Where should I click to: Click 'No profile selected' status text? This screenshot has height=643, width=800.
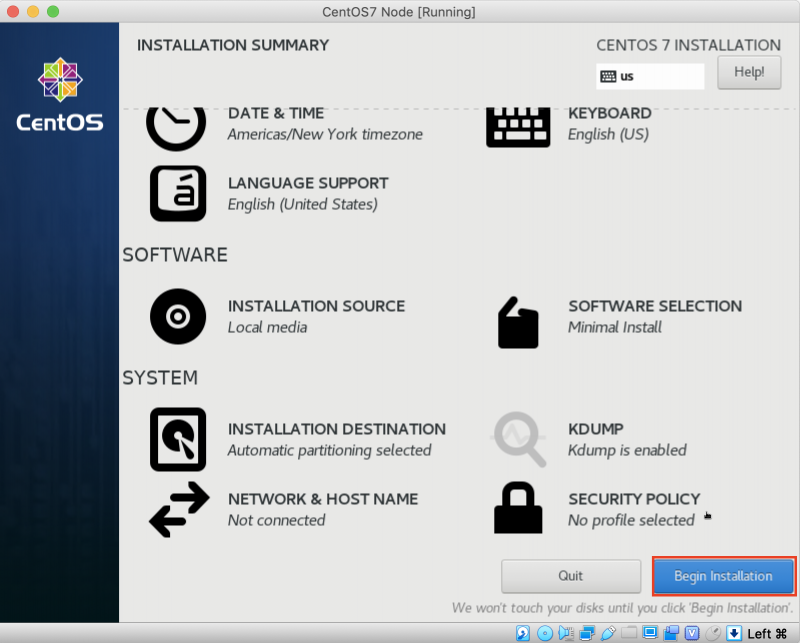[x=631, y=520]
